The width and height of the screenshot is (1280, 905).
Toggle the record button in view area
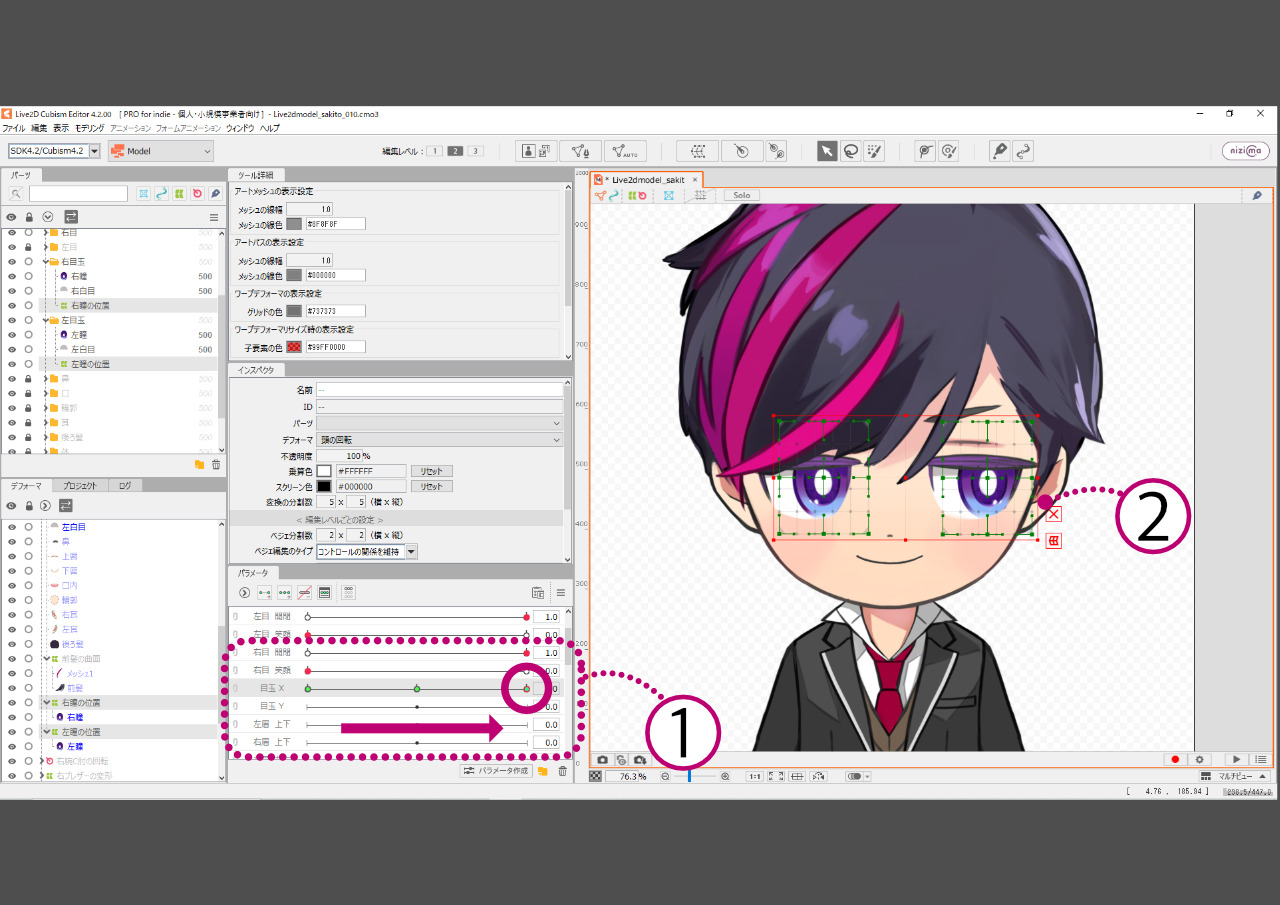(x=1176, y=760)
